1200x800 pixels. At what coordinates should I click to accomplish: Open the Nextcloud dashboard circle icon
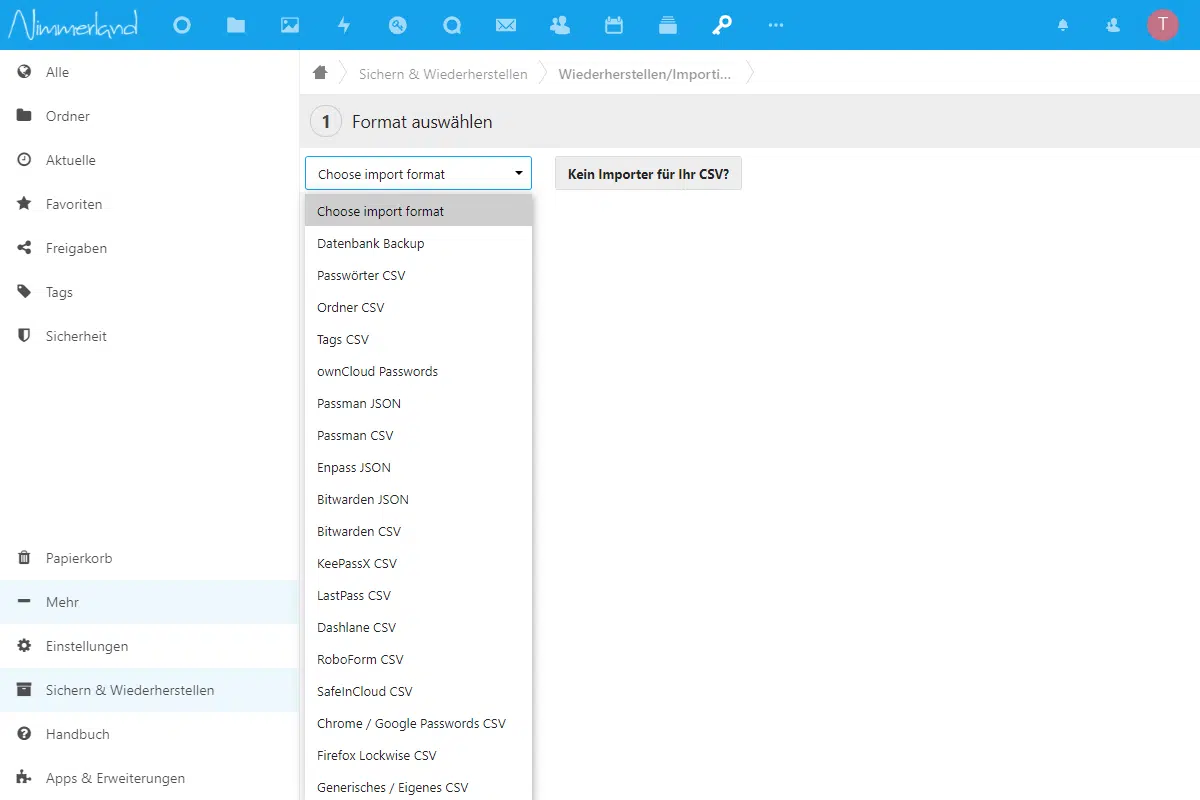click(x=182, y=26)
